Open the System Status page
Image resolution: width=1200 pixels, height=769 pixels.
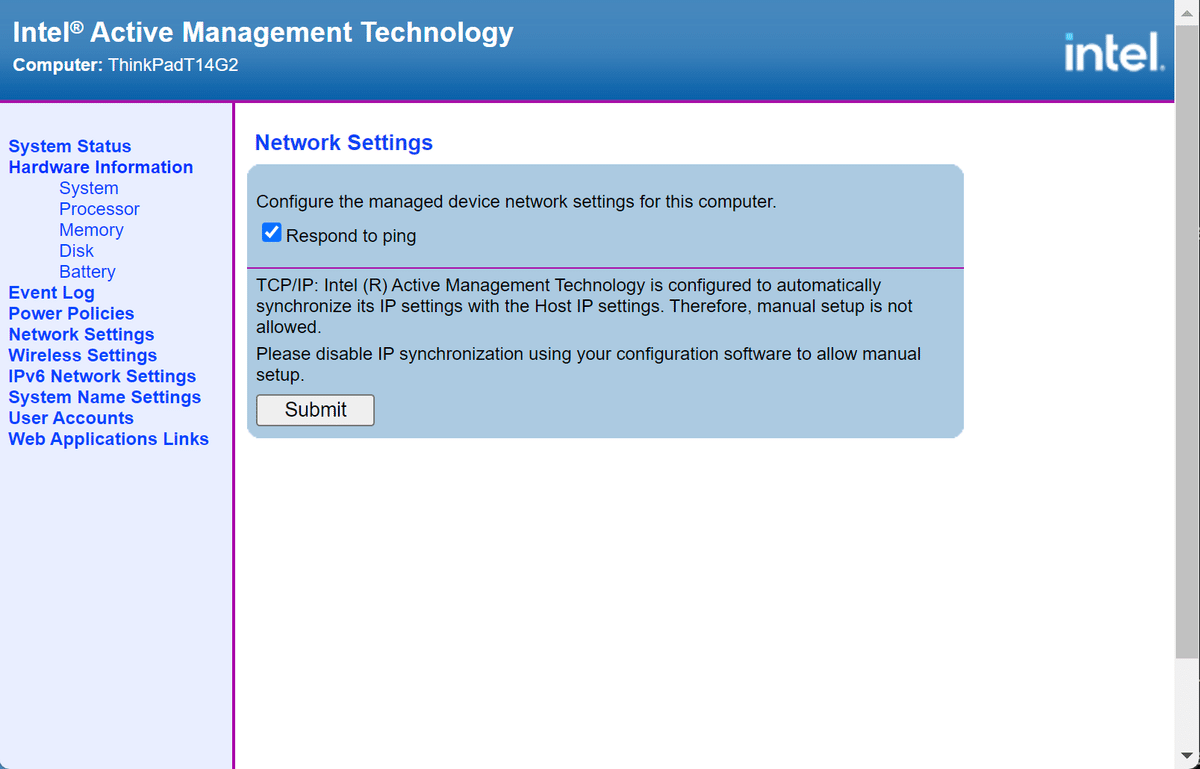pyautogui.click(x=70, y=146)
